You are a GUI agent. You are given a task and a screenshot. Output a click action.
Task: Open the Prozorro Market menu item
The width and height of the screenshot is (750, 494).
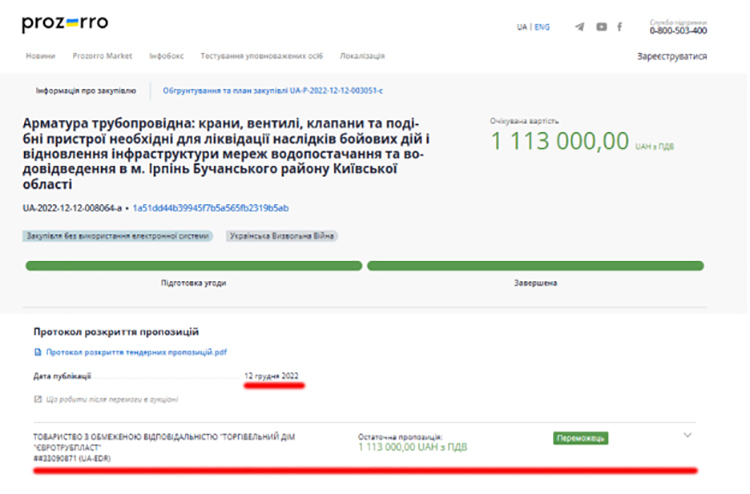click(x=103, y=56)
